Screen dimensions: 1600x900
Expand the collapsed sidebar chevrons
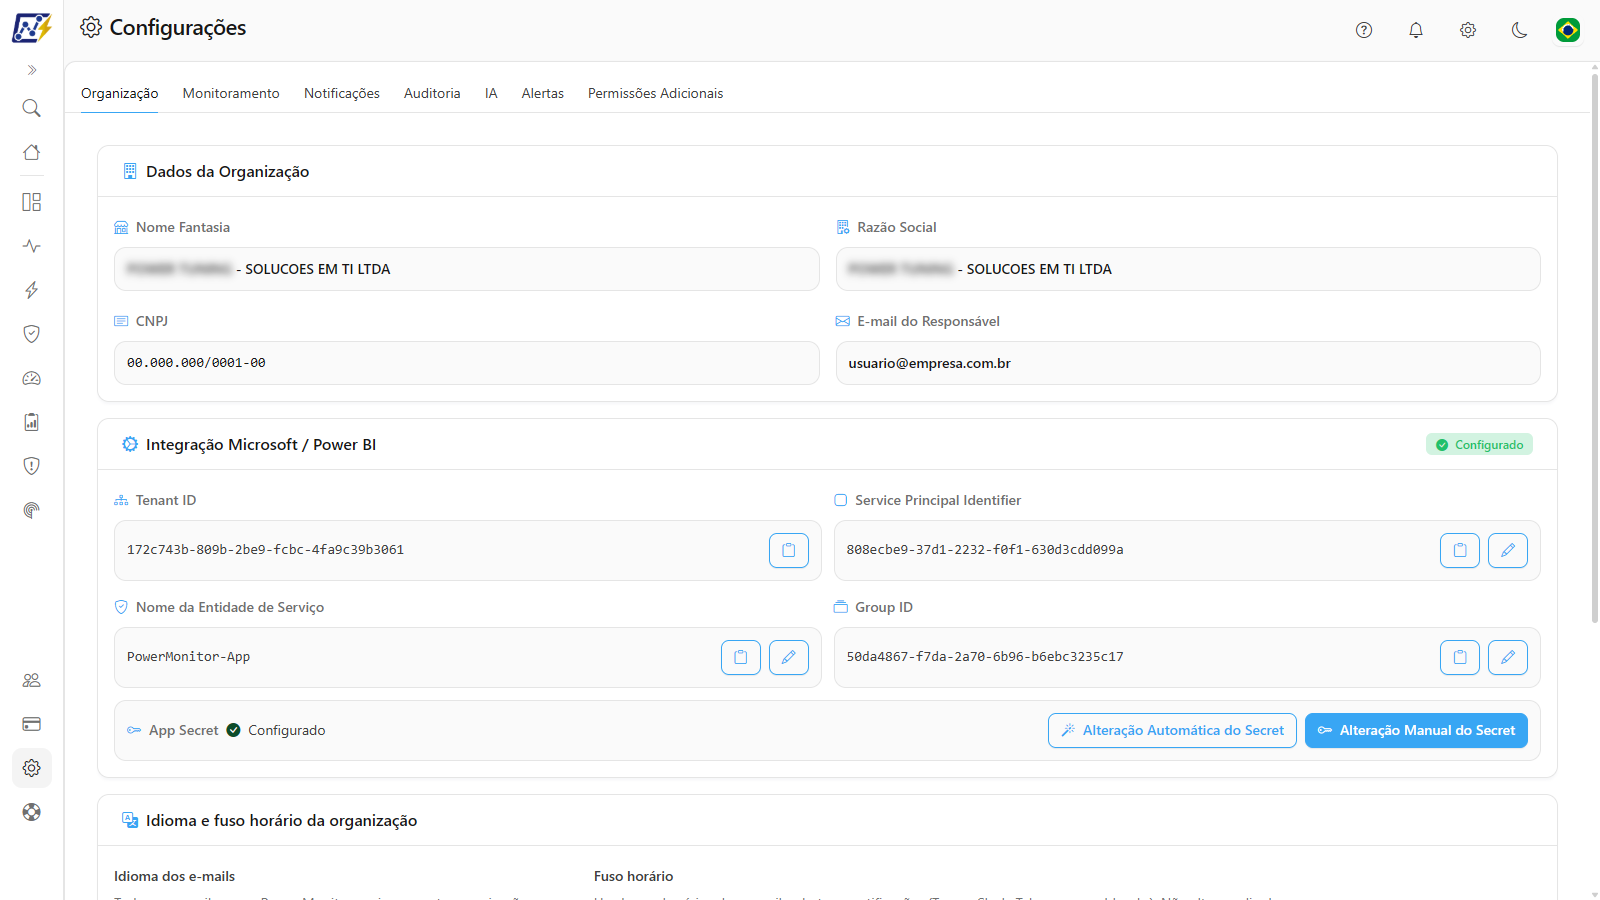coord(32,70)
